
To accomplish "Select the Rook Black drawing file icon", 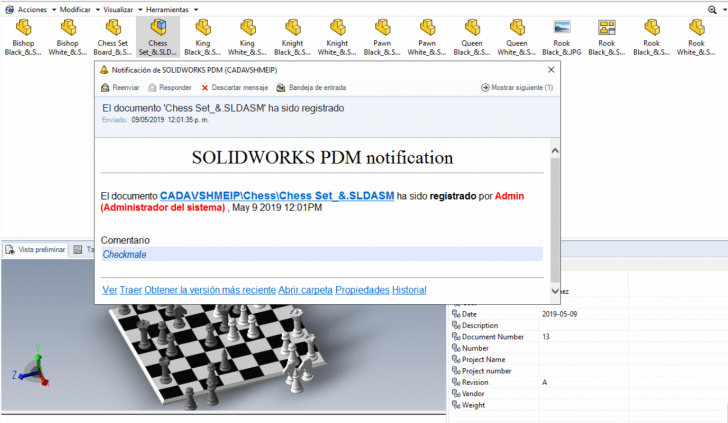I will [606, 28].
